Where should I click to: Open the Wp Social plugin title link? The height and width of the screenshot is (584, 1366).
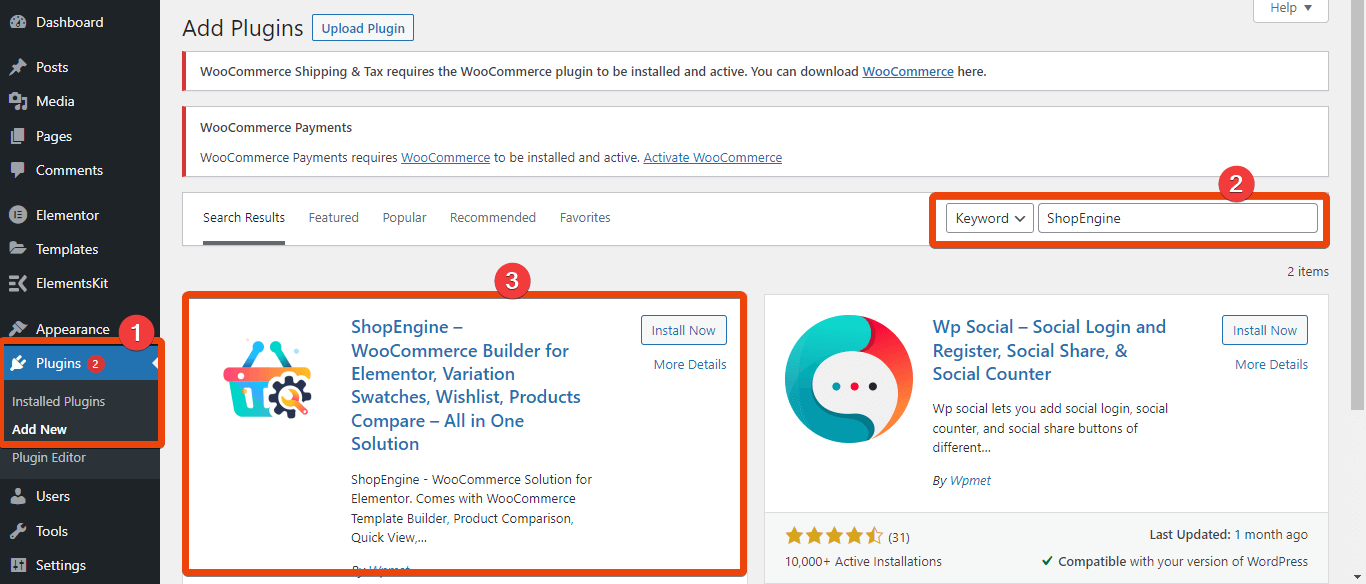pyautogui.click(x=1049, y=350)
